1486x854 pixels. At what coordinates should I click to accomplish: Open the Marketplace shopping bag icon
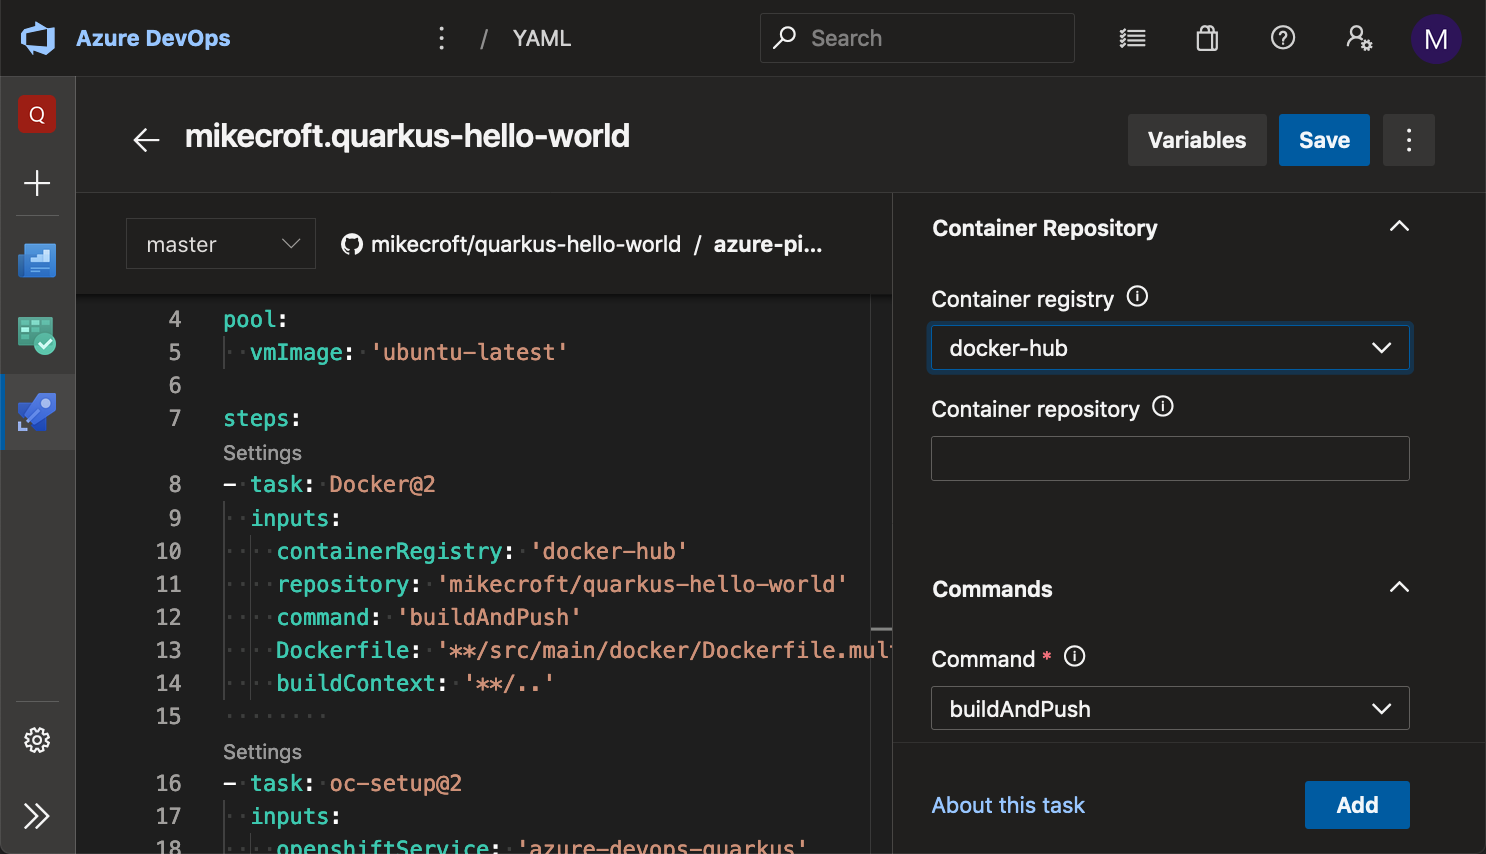tap(1207, 38)
